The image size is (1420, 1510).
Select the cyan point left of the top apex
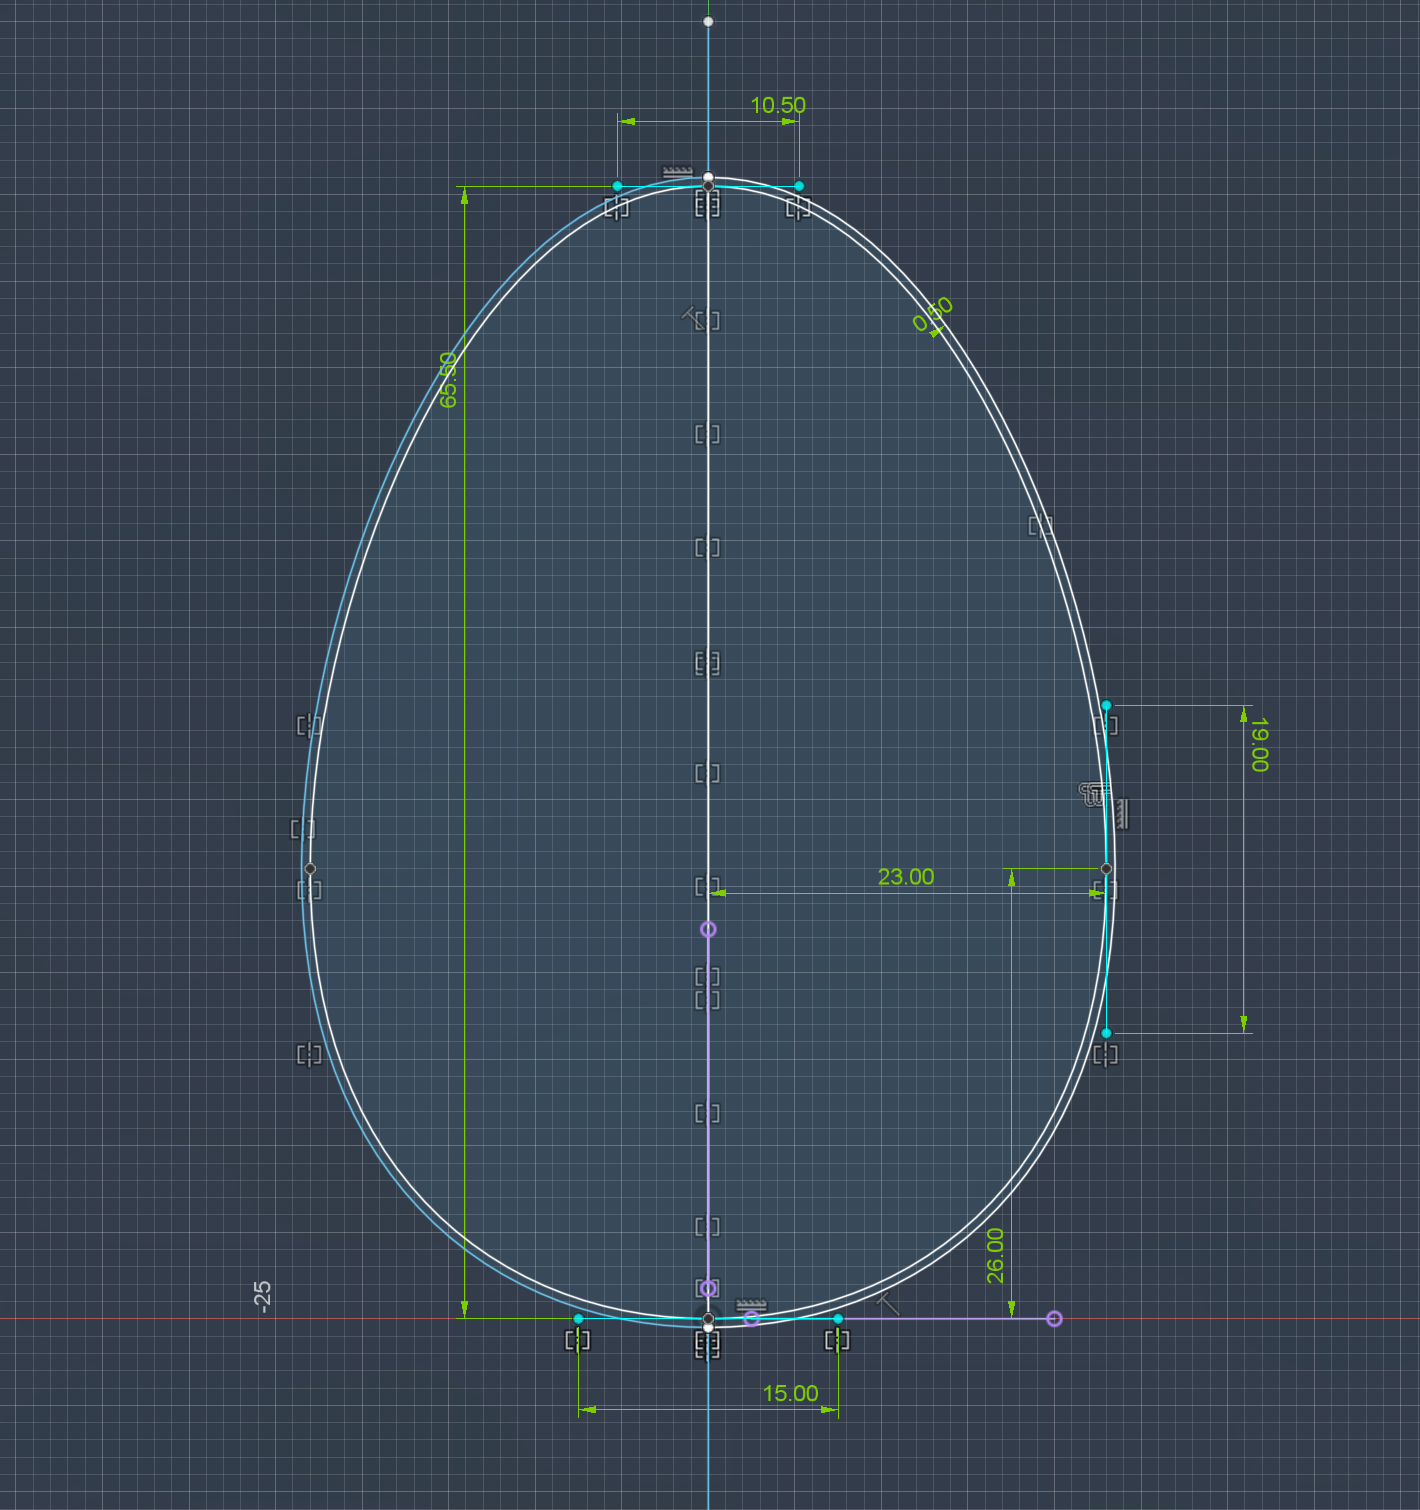pyautogui.click(x=617, y=186)
